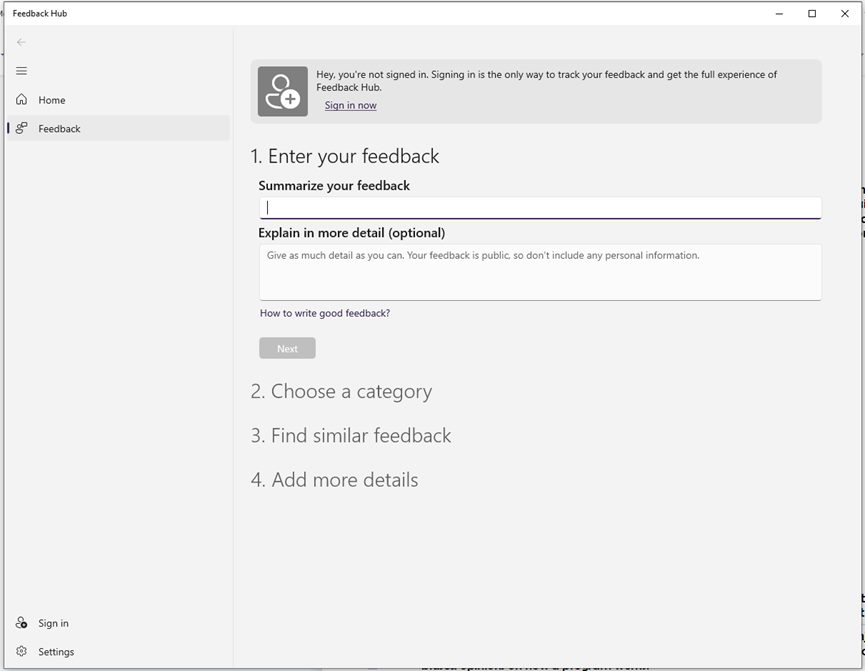The width and height of the screenshot is (865, 671).
Task: Close the Feedback Hub window
Action: [845, 14]
